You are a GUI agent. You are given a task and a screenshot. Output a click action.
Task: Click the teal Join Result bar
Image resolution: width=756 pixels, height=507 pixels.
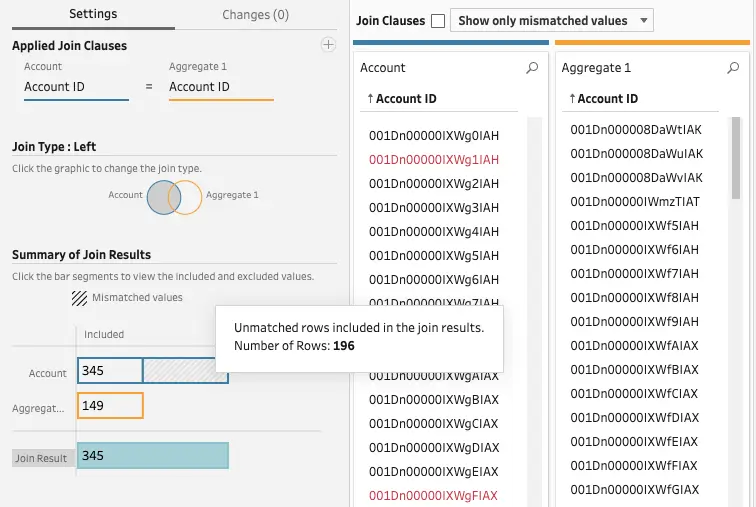point(152,456)
